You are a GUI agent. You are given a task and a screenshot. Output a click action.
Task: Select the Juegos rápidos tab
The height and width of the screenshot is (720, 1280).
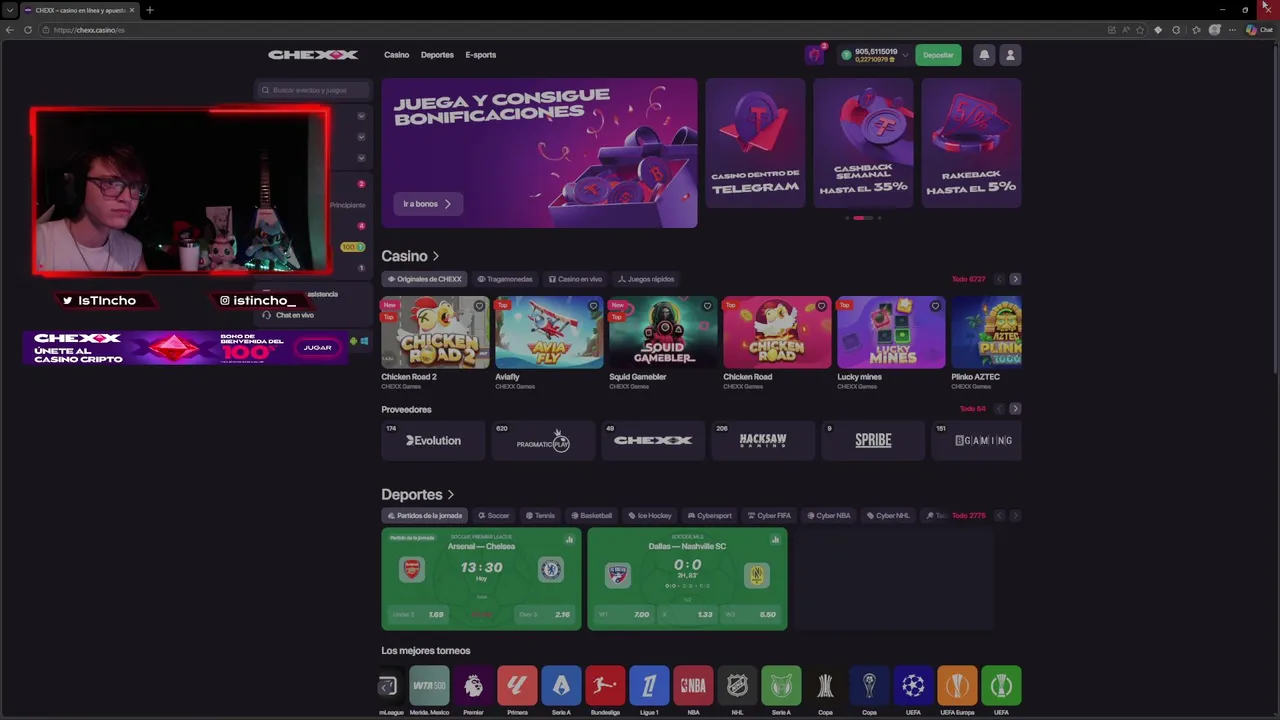point(646,279)
